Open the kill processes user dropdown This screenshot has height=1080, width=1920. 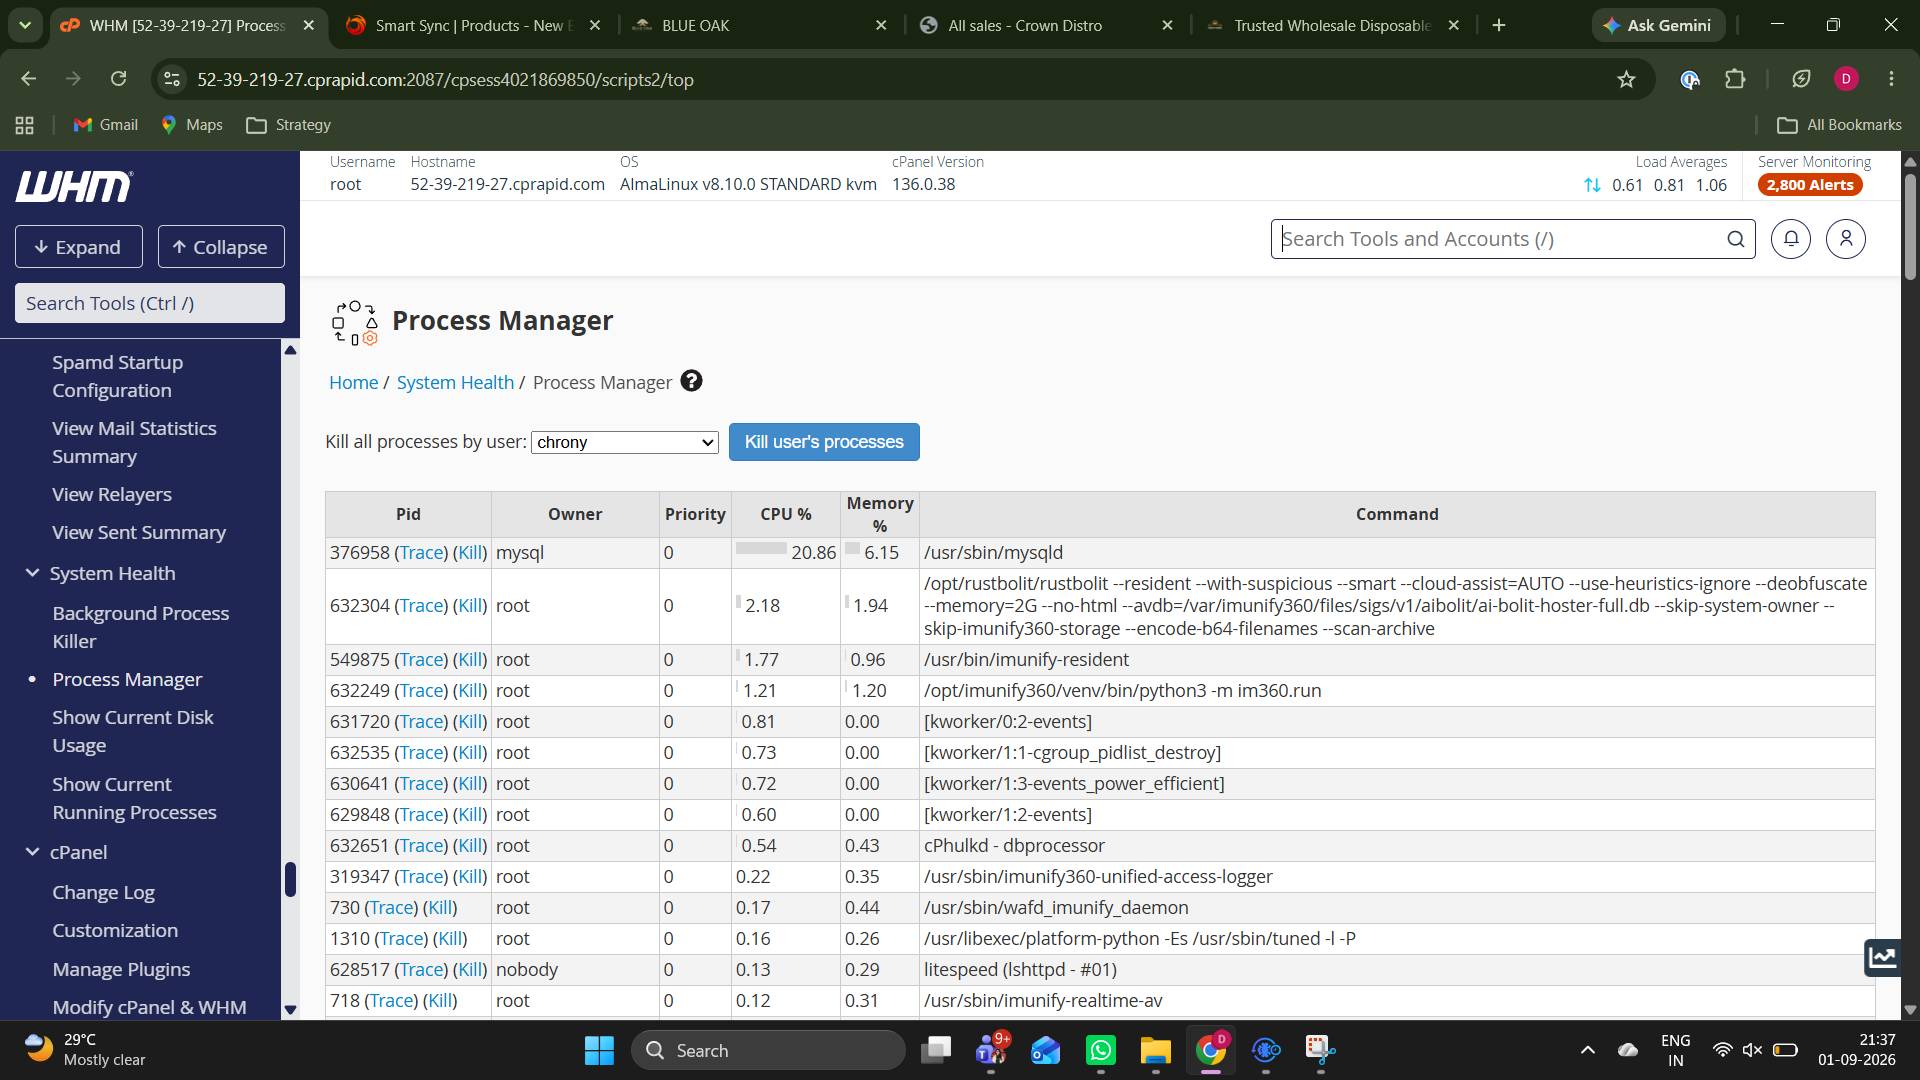coord(625,442)
